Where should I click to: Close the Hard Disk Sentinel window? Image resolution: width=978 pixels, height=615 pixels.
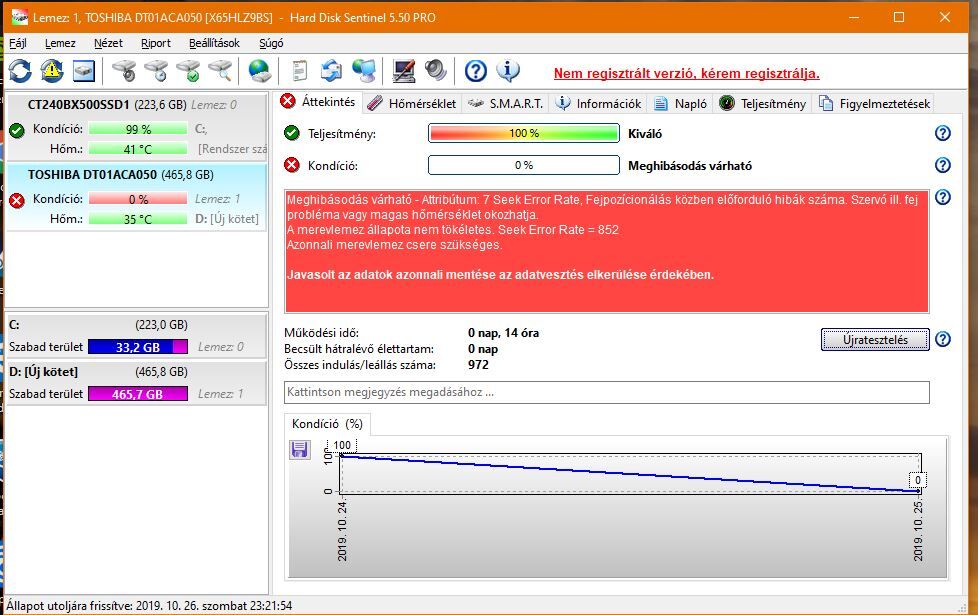click(945, 17)
